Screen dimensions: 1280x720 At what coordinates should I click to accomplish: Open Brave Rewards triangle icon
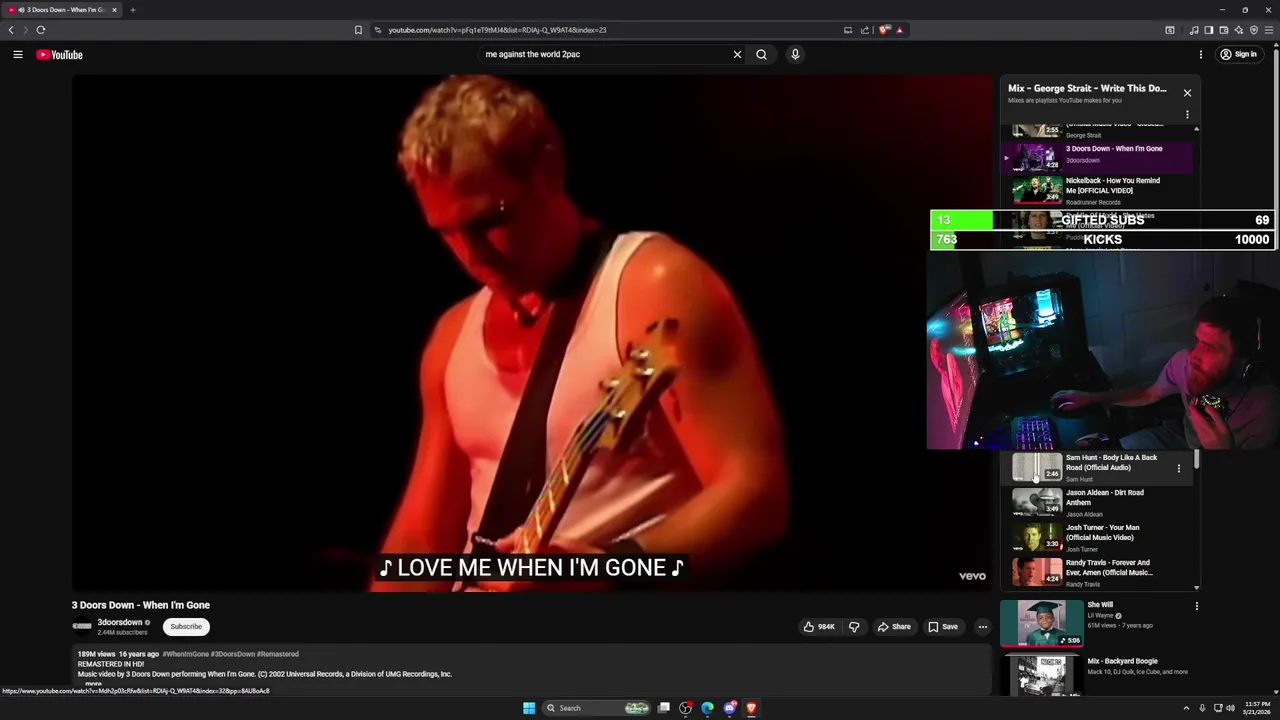[900, 30]
